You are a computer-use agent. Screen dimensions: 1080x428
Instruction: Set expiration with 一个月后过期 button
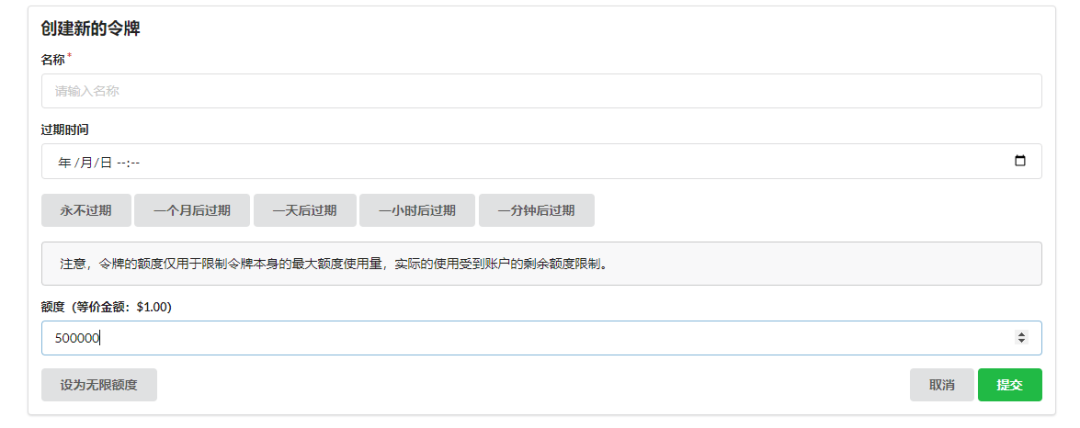point(192,211)
